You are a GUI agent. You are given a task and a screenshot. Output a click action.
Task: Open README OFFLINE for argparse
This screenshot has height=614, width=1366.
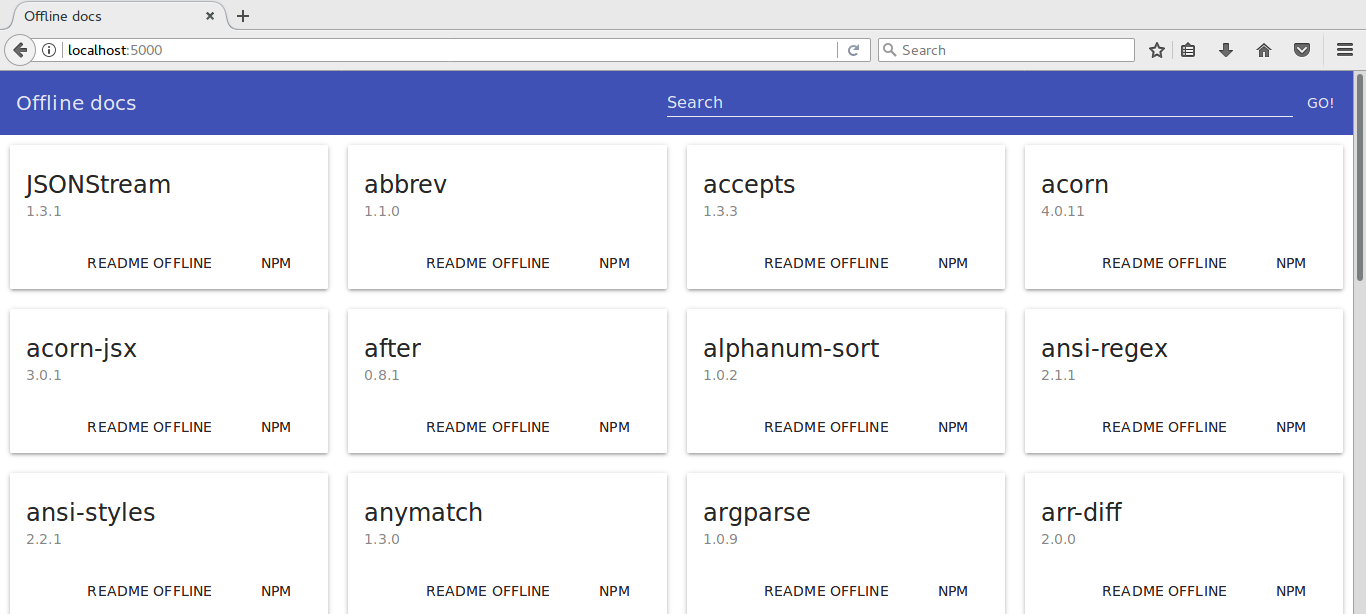(826, 591)
